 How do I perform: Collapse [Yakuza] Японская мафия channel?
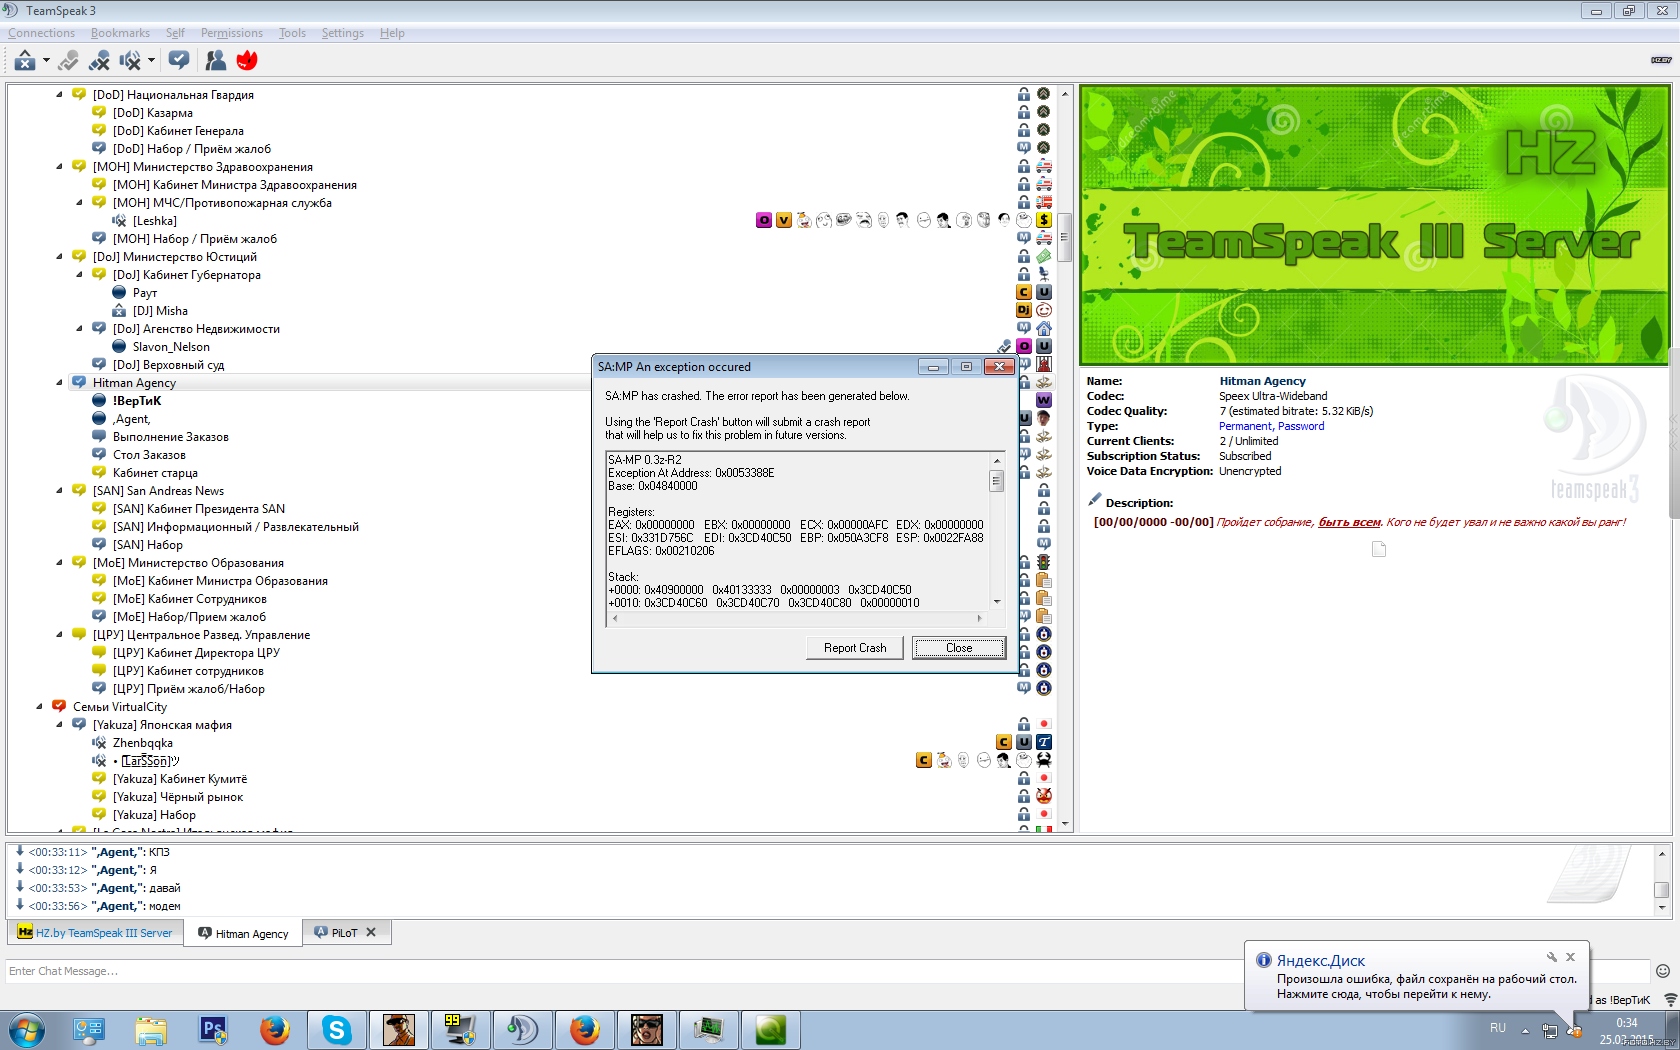coord(59,725)
